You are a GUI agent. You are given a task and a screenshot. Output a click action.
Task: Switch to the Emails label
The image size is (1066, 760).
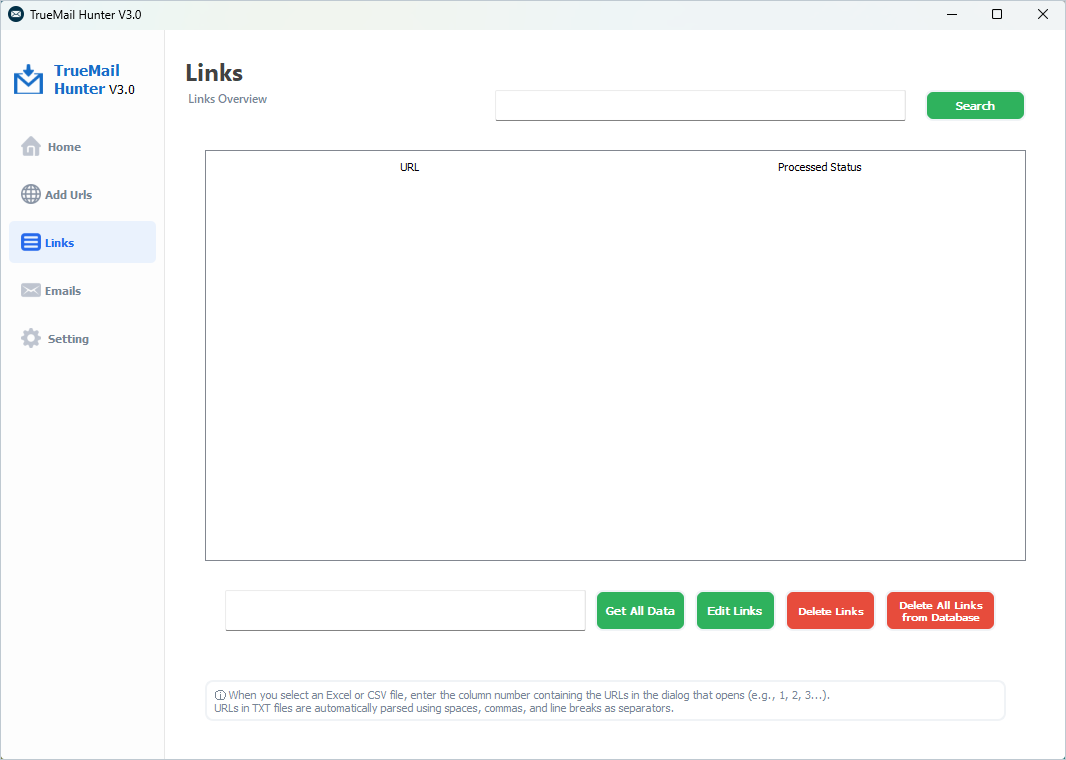[x=63, y=291]
